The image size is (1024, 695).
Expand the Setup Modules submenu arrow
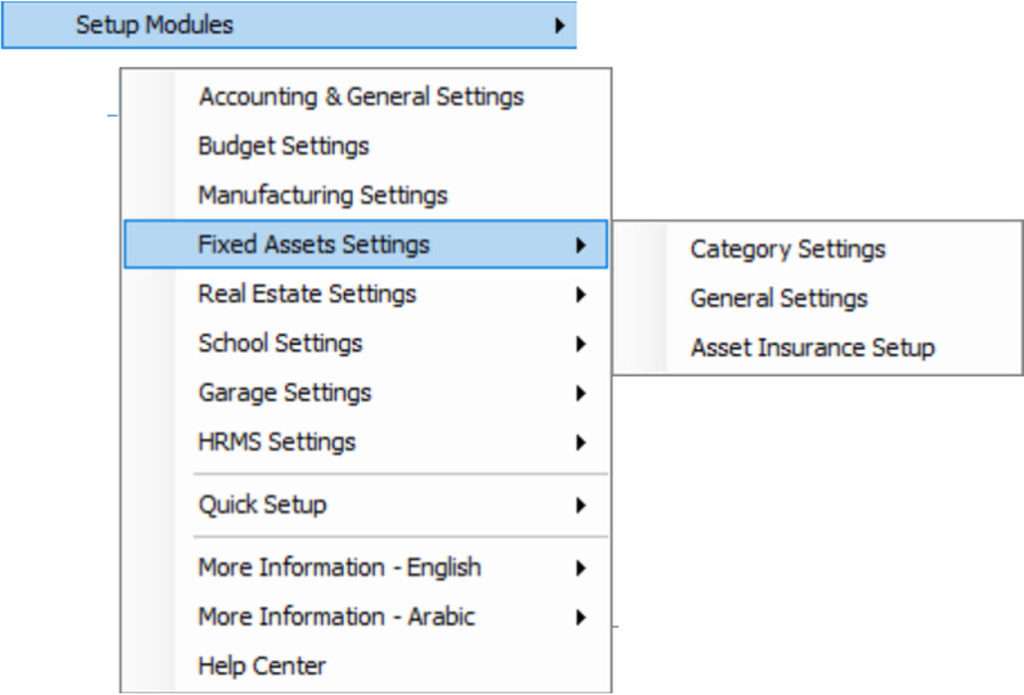[559, 25]
